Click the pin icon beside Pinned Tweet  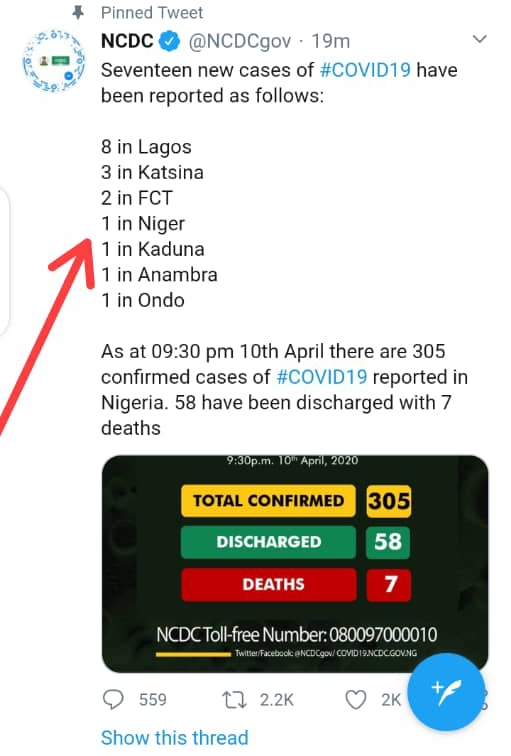[78, 13]
